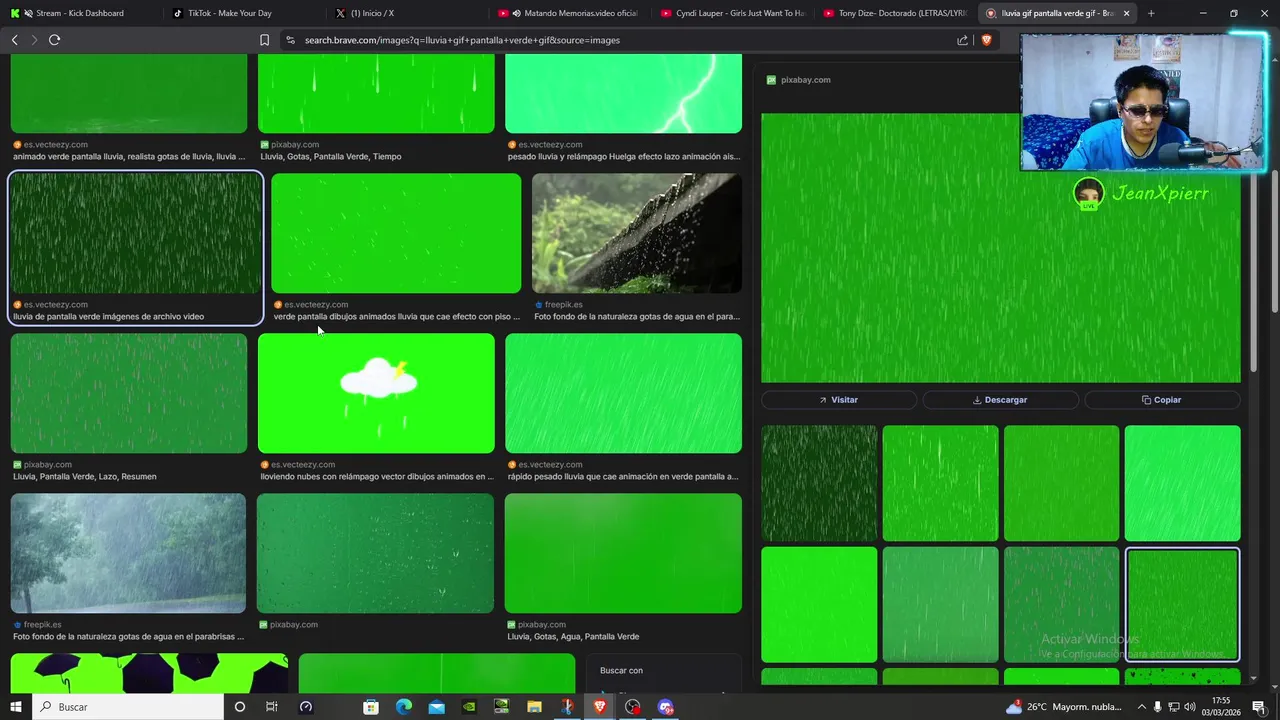Open the 'animado verde pantalla lluvia' result image
This screenshot has height=720, width=1280.
coord(129,93)
